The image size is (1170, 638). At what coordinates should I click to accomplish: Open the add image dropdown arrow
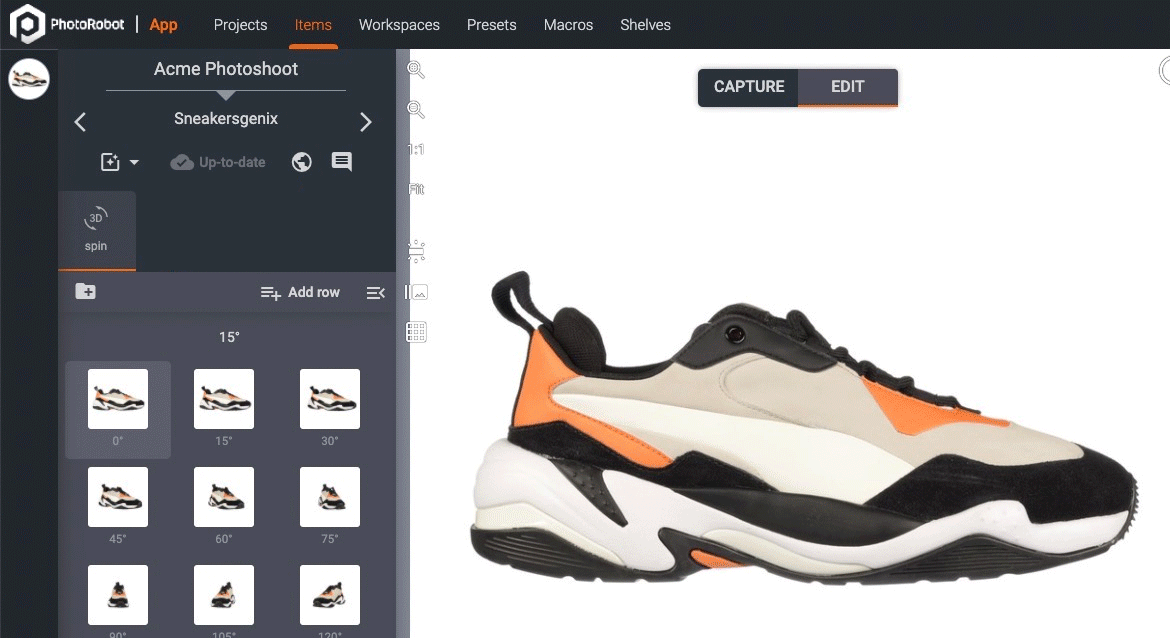click(x=133, y=161)
